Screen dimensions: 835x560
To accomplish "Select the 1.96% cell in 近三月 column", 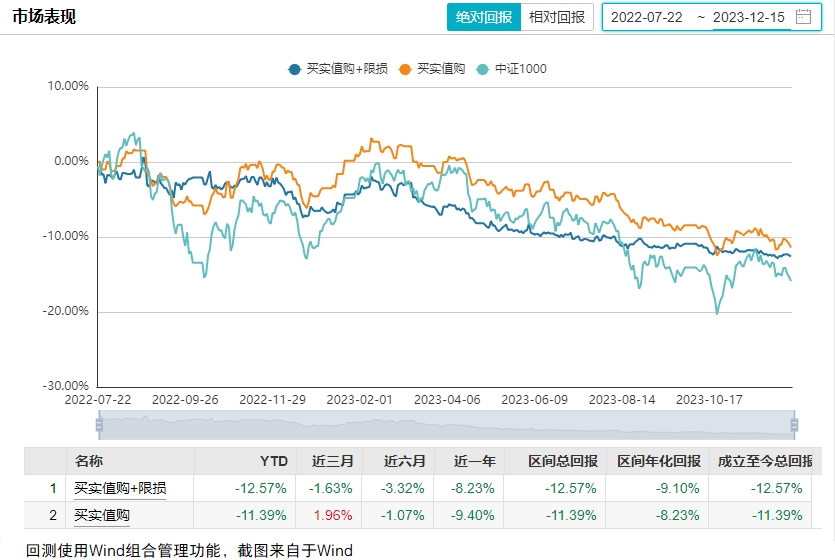I will click(x=335, y=515).
